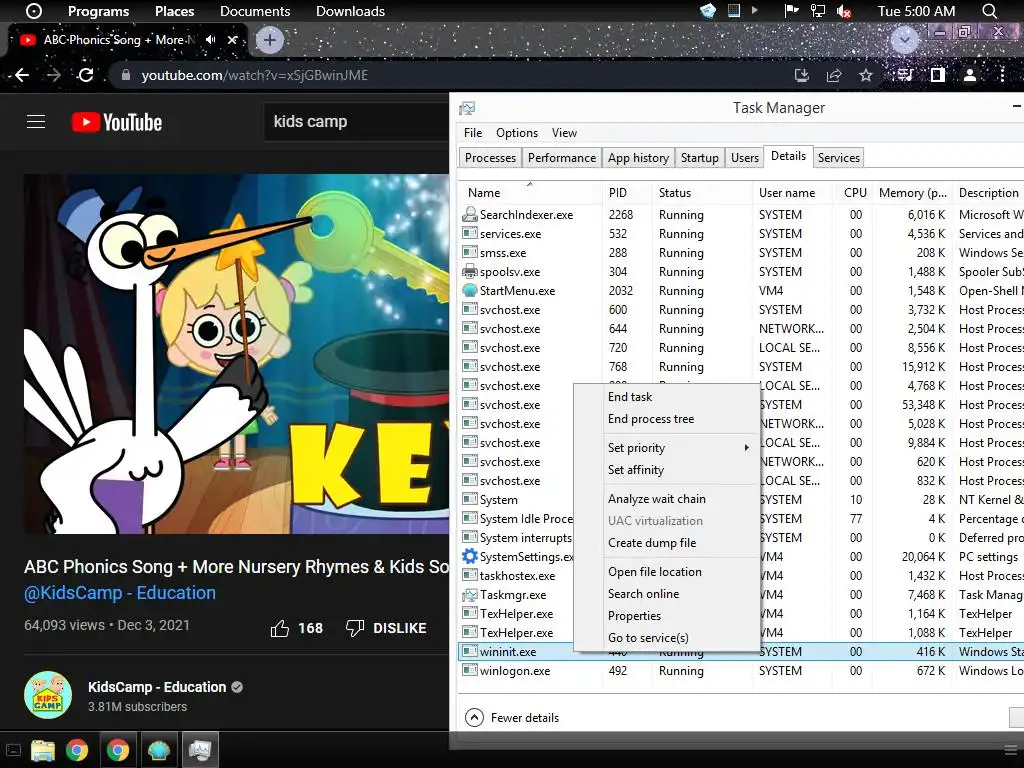
Task: Click the install/download page icon in address bar
Action: [802, 76]
